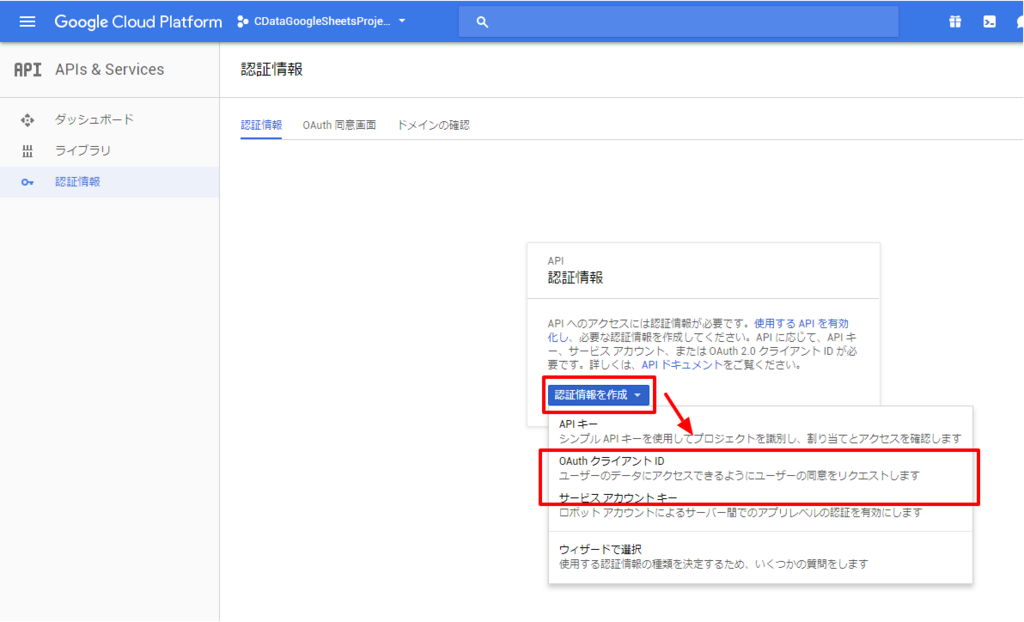Activate the Cloud Shell terminal icon
1024x622 pixels.
989,22
